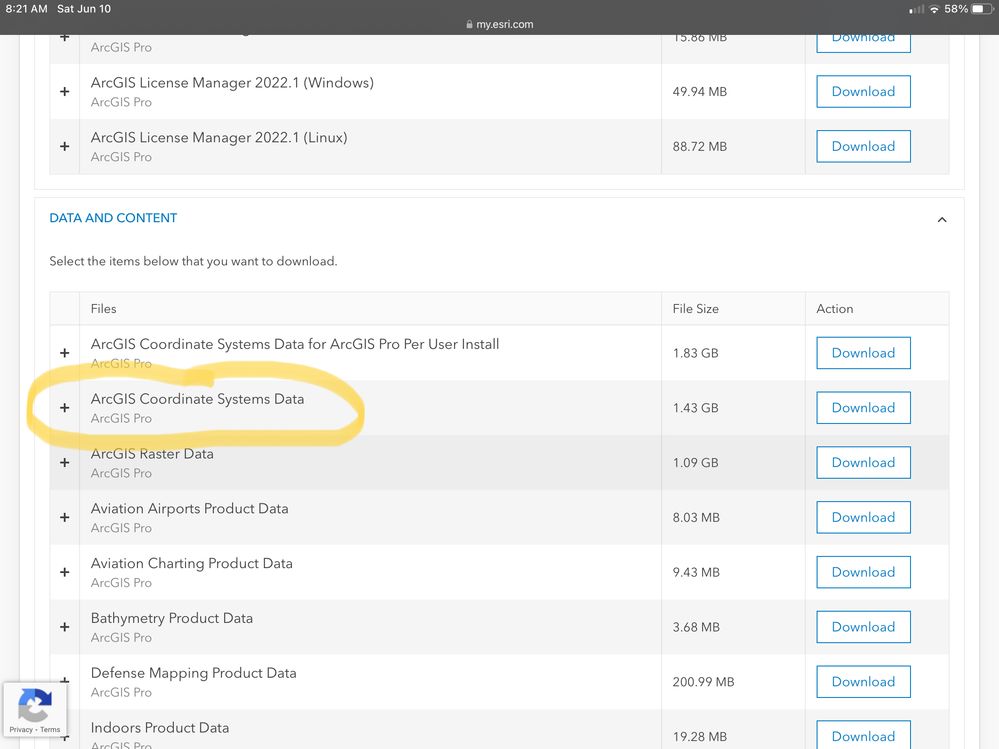The image size is (999, 749).
Task: Expand the ArcGIS License Manager 2022.1 (Linux) row
Action: pos(64,146)
